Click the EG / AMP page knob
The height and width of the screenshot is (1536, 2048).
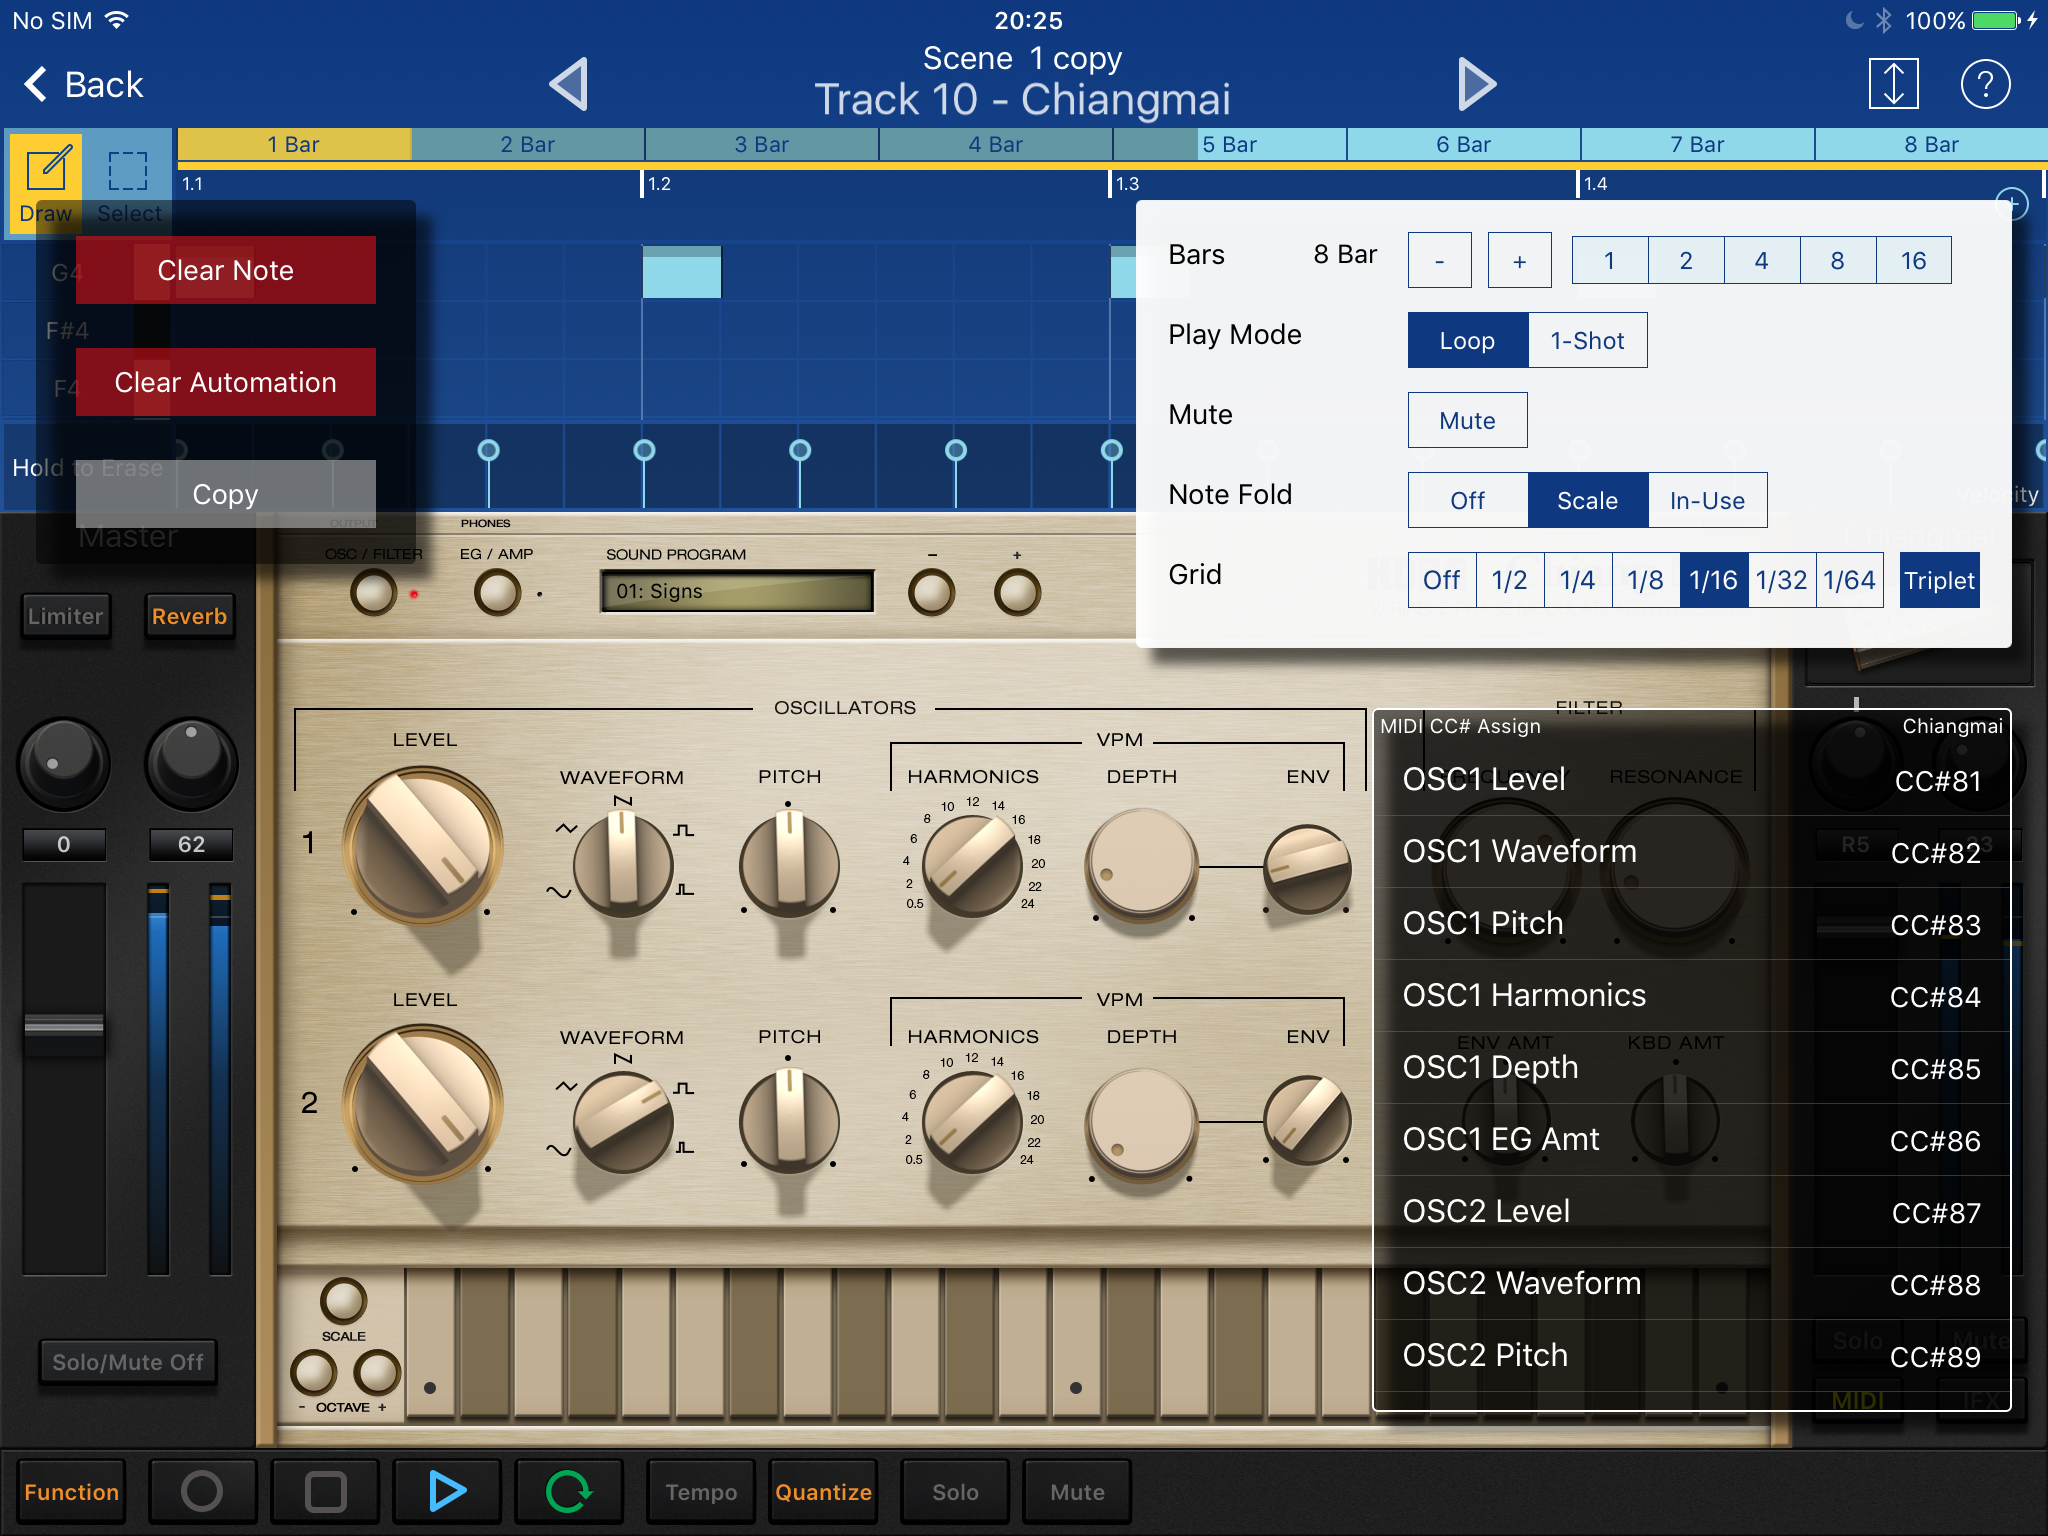(x=497, y=592)
